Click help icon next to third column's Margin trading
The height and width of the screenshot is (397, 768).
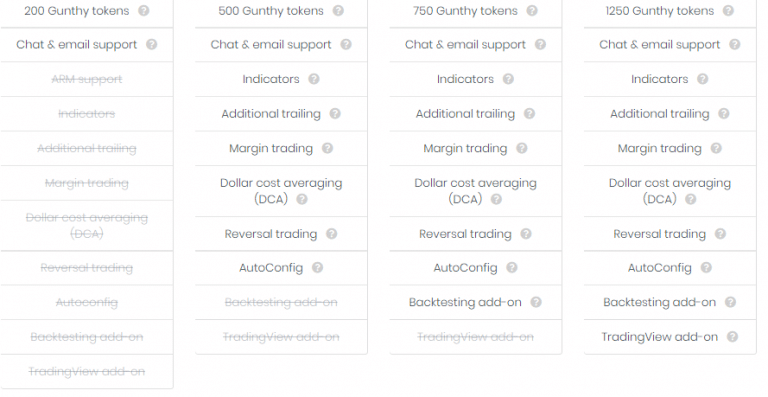(522, 148)
